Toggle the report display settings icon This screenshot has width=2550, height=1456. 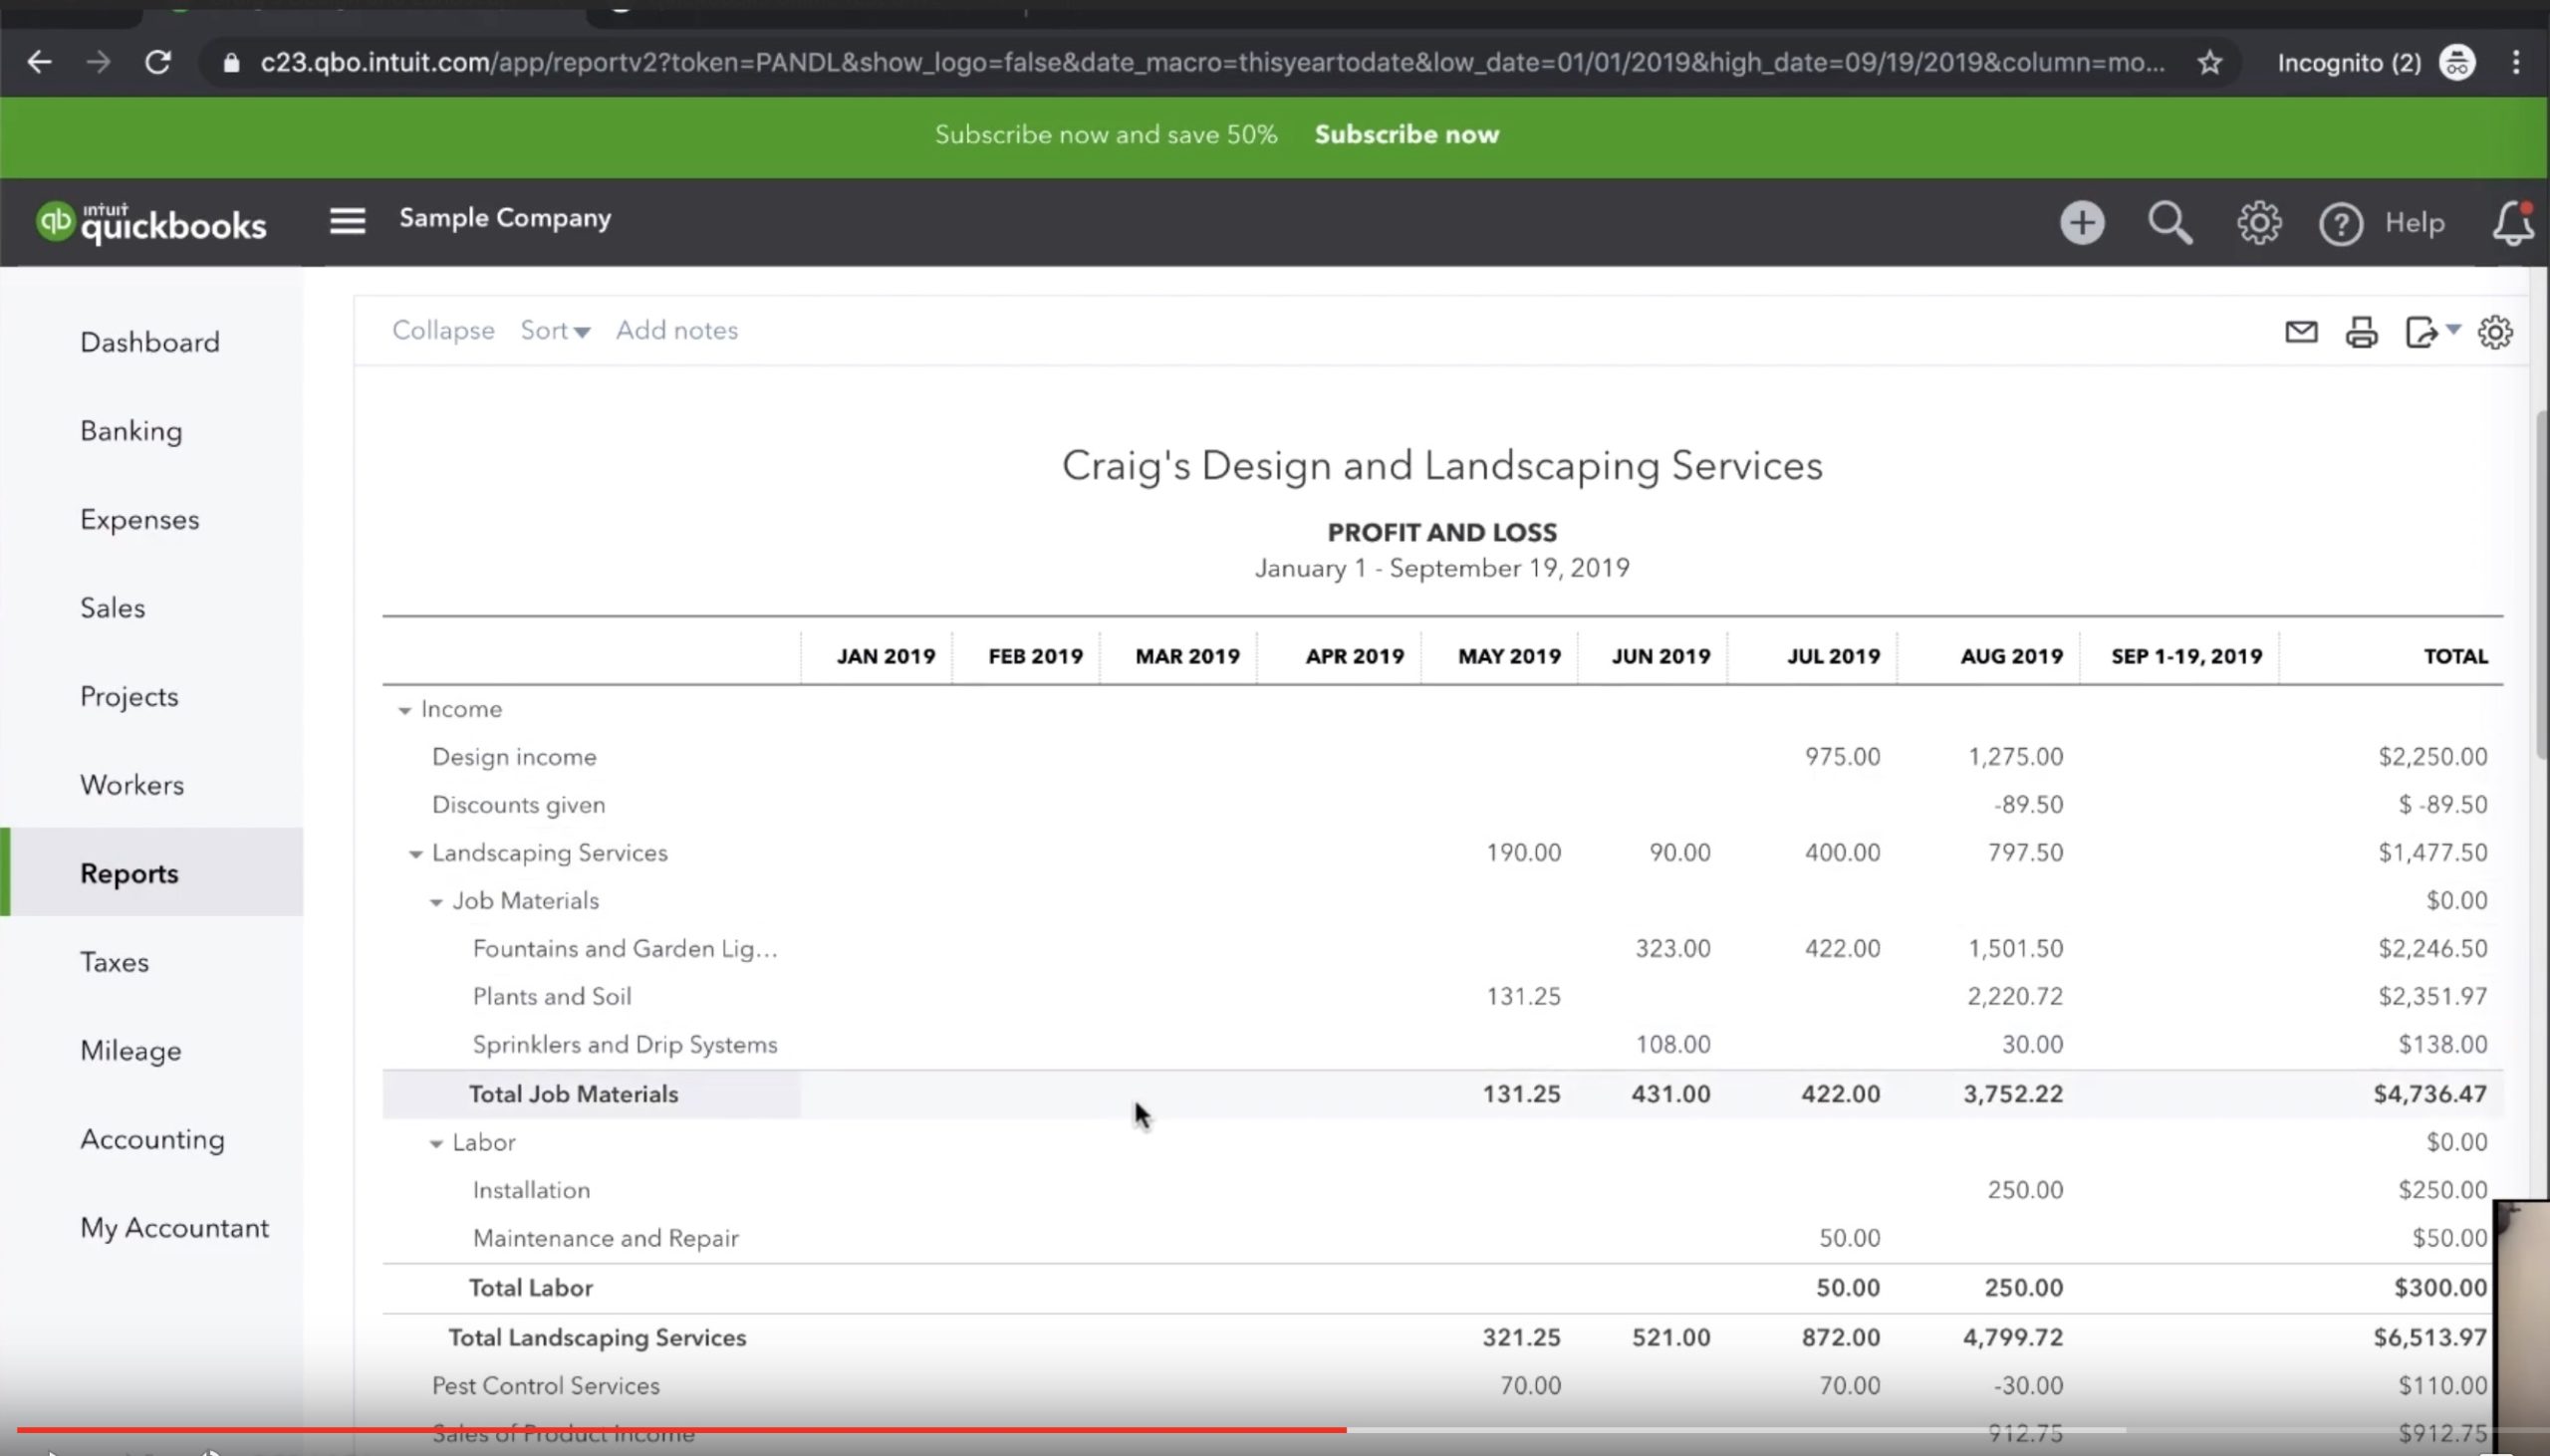[2495, 331]
